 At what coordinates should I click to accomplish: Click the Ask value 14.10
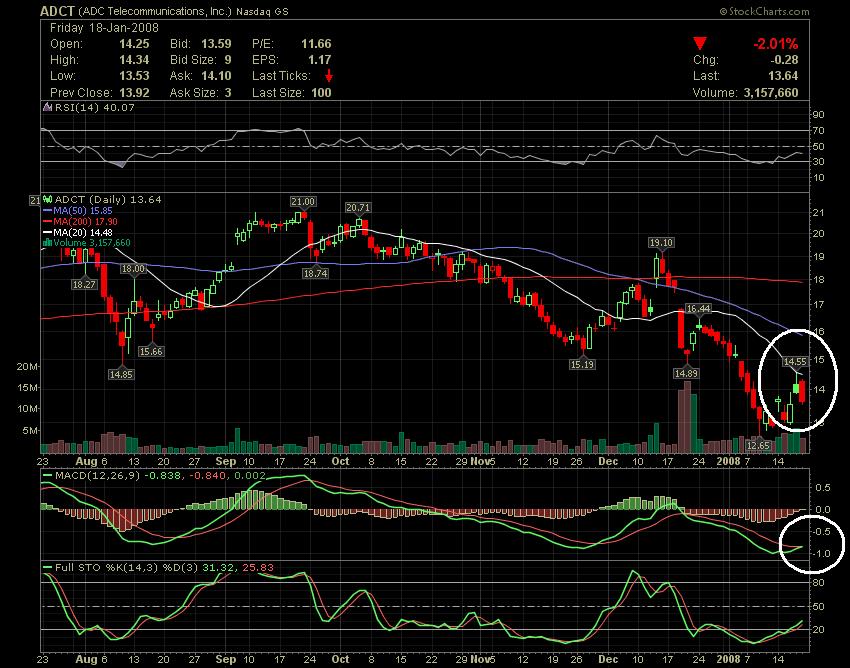point(216,76)
